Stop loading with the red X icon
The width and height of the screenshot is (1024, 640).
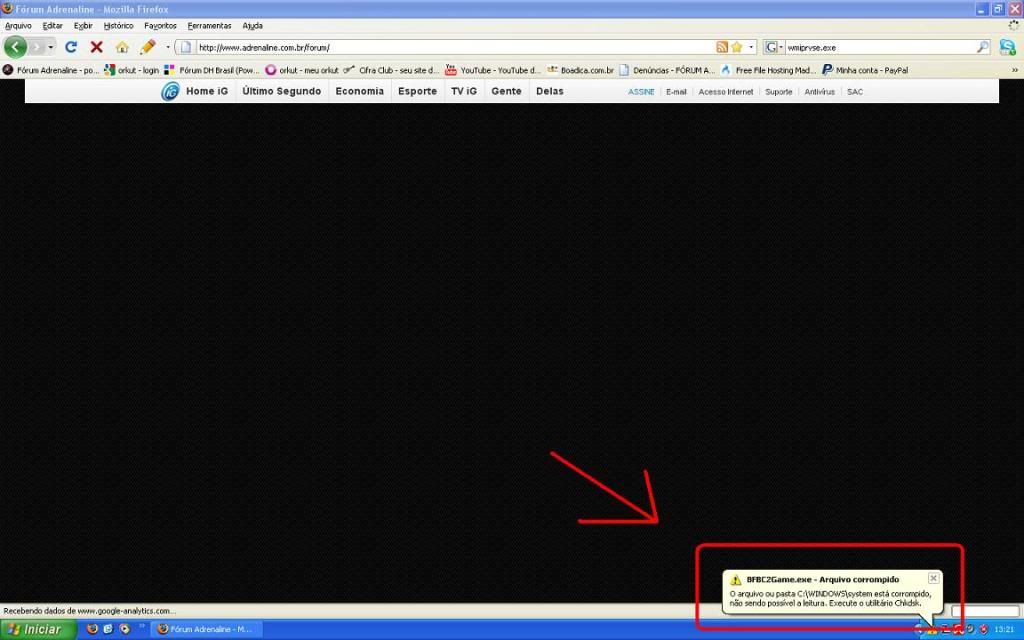pos(96,47)
